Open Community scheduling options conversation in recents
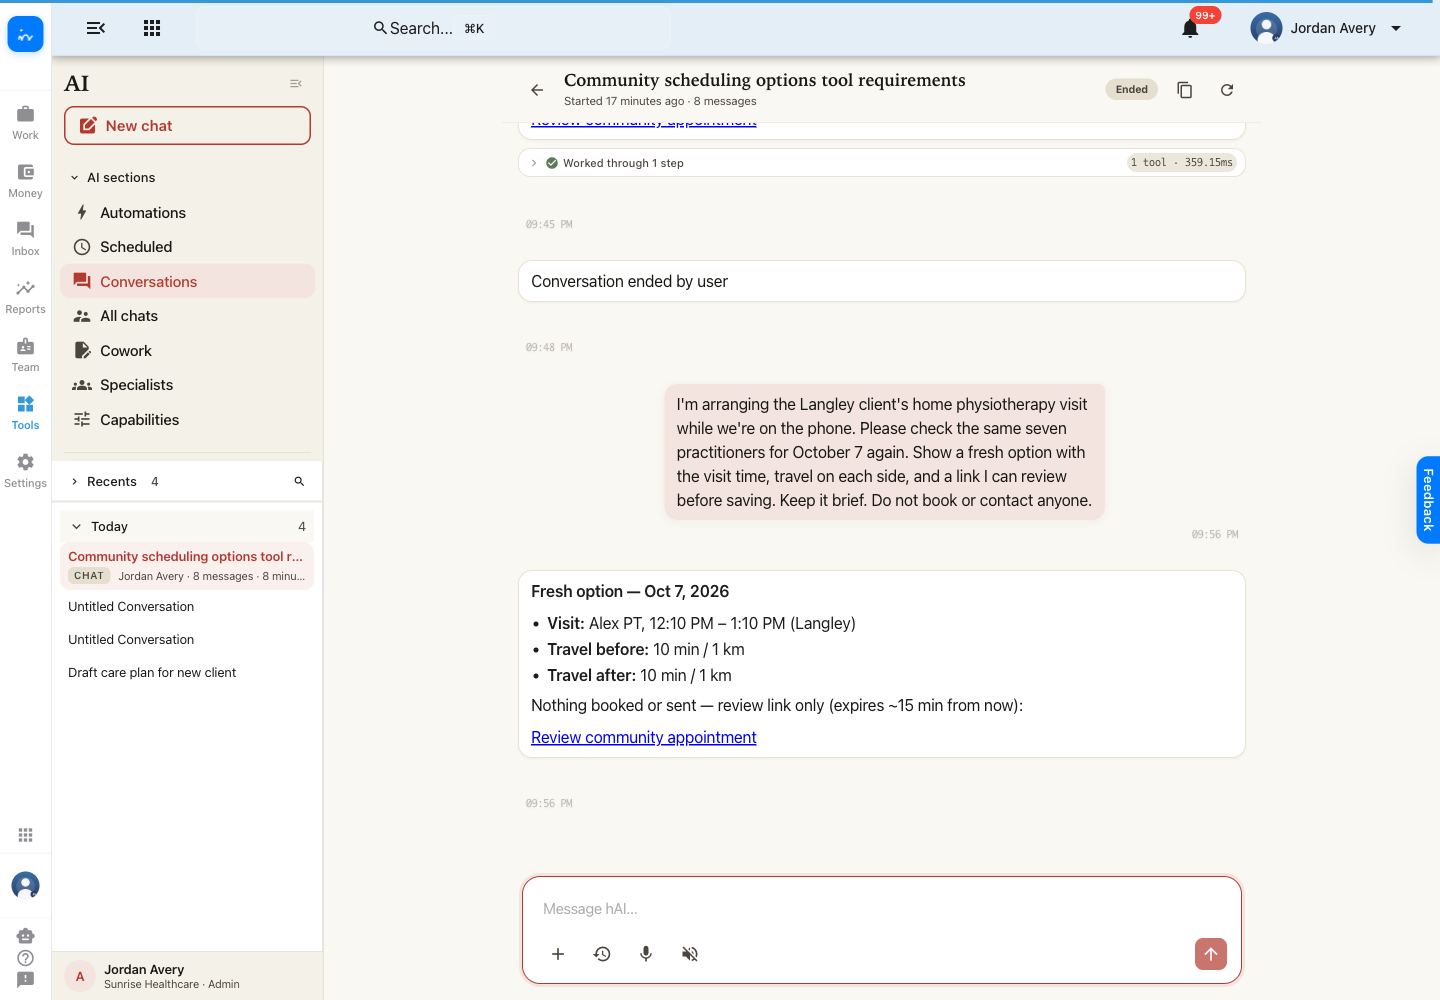The height and width of the screenshot is (1000, 1440). pos(187,566)
